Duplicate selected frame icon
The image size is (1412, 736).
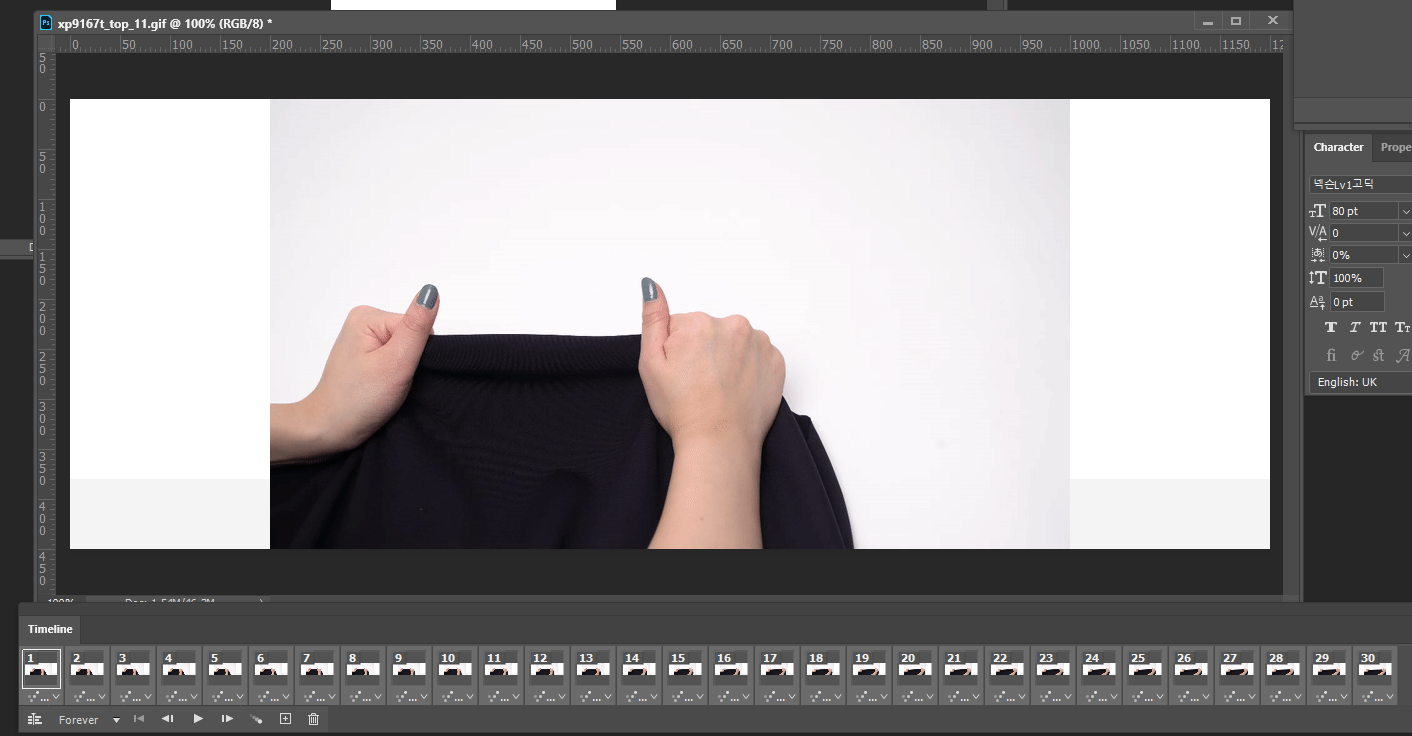tap(285, 719)
